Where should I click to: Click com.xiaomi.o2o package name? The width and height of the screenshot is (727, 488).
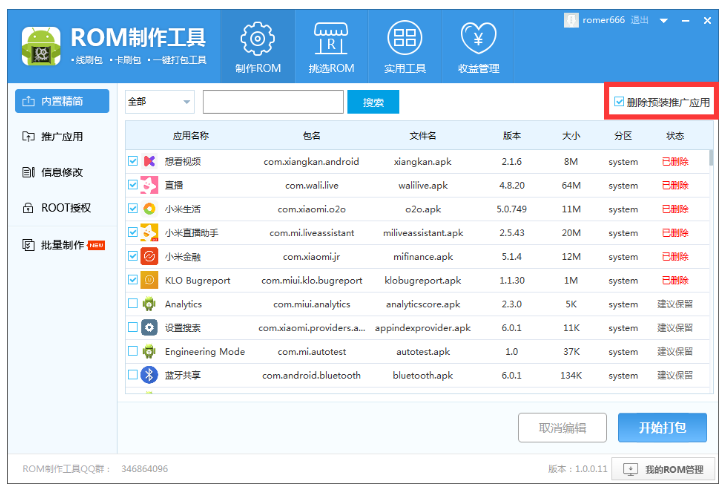312,209
